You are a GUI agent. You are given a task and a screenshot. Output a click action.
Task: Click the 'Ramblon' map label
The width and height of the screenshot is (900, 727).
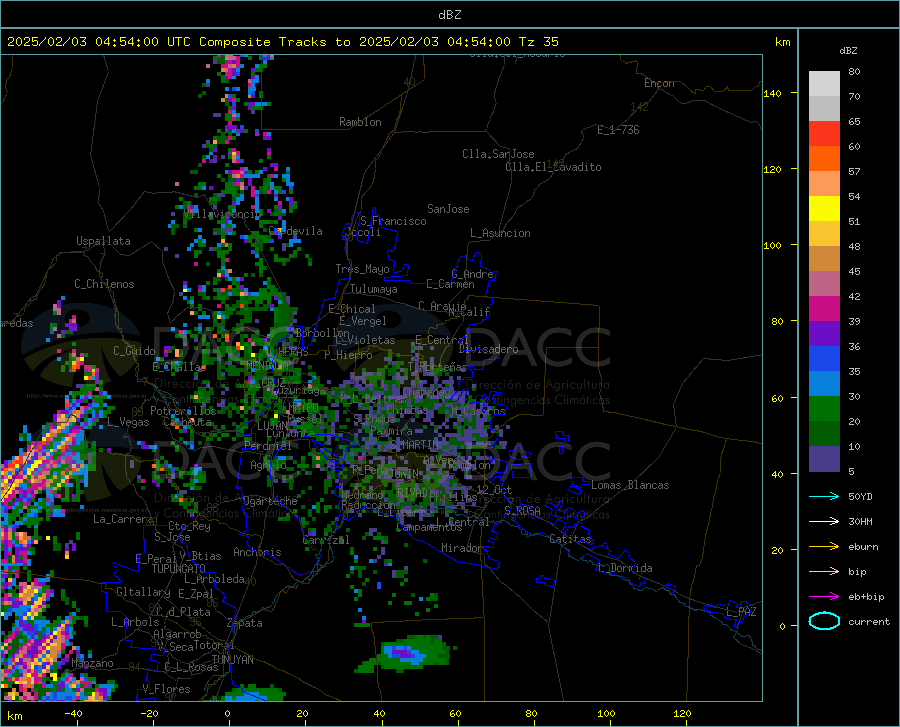360,122
